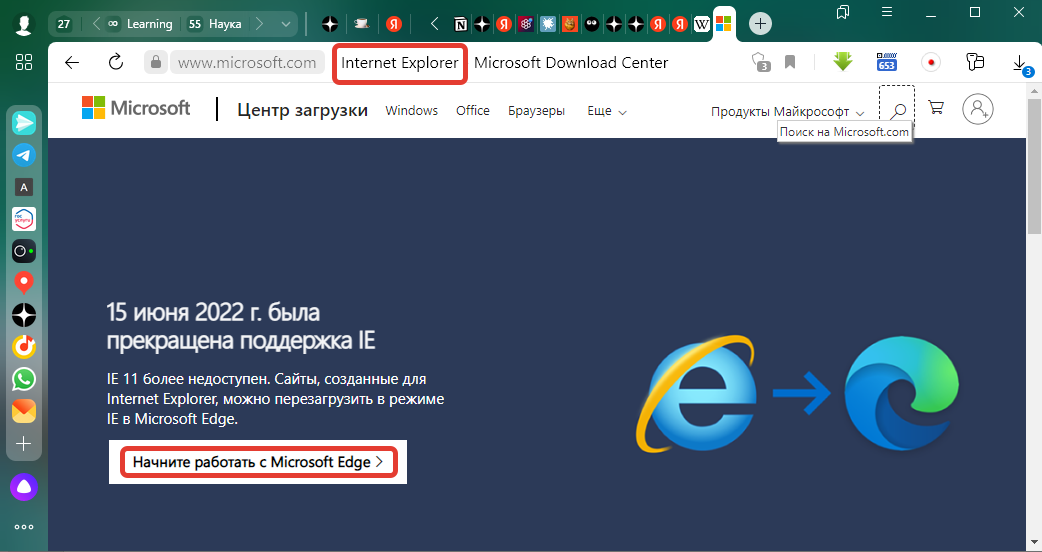The image size is (1042, 552).
Task: Switch to the Notion tab
Action: (x=461, y=25)
